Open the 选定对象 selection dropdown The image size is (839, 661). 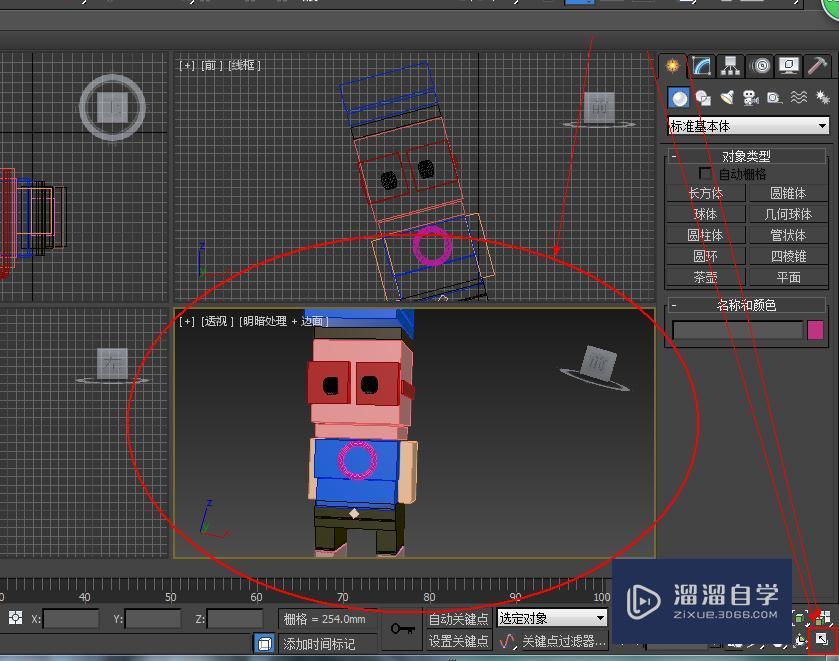tap(550, 618)
